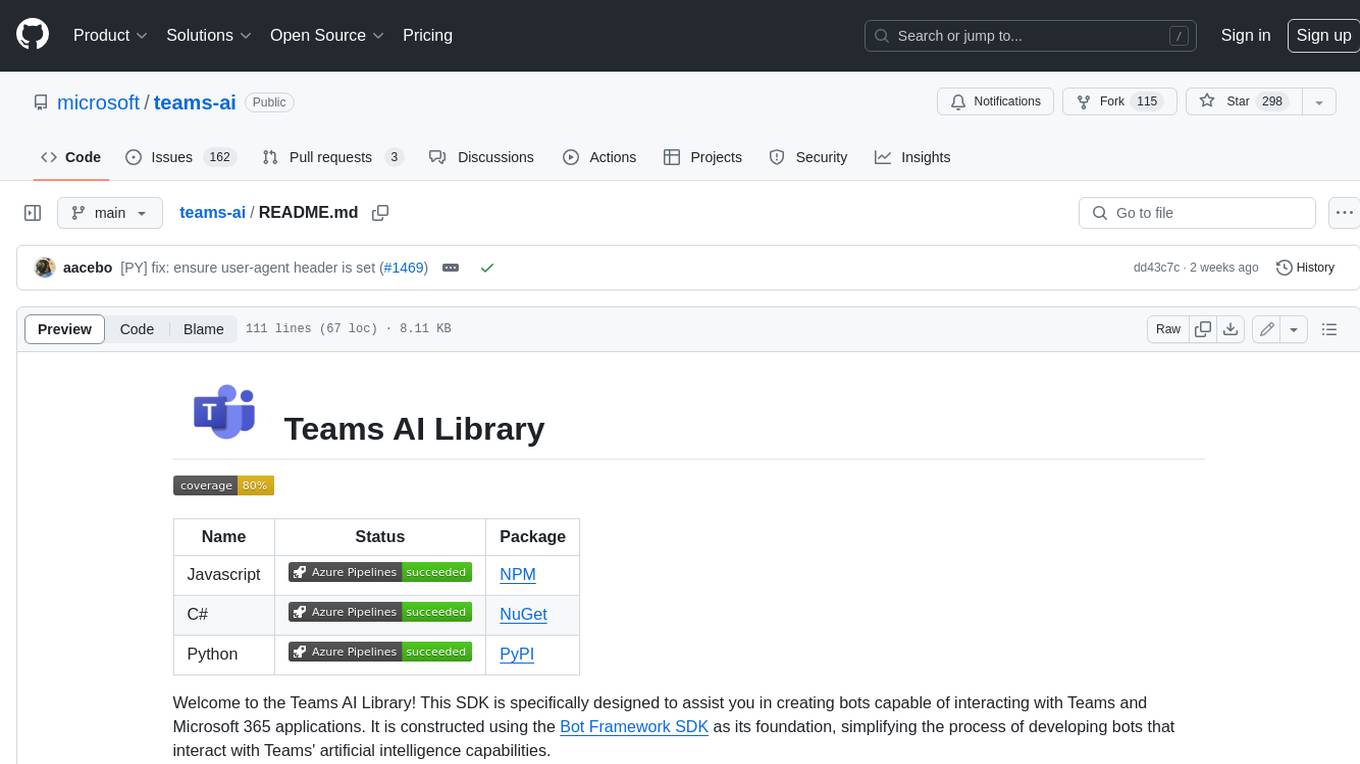Click Sign in
This screenshot has height=764, width=1360.
[1245, 35]
